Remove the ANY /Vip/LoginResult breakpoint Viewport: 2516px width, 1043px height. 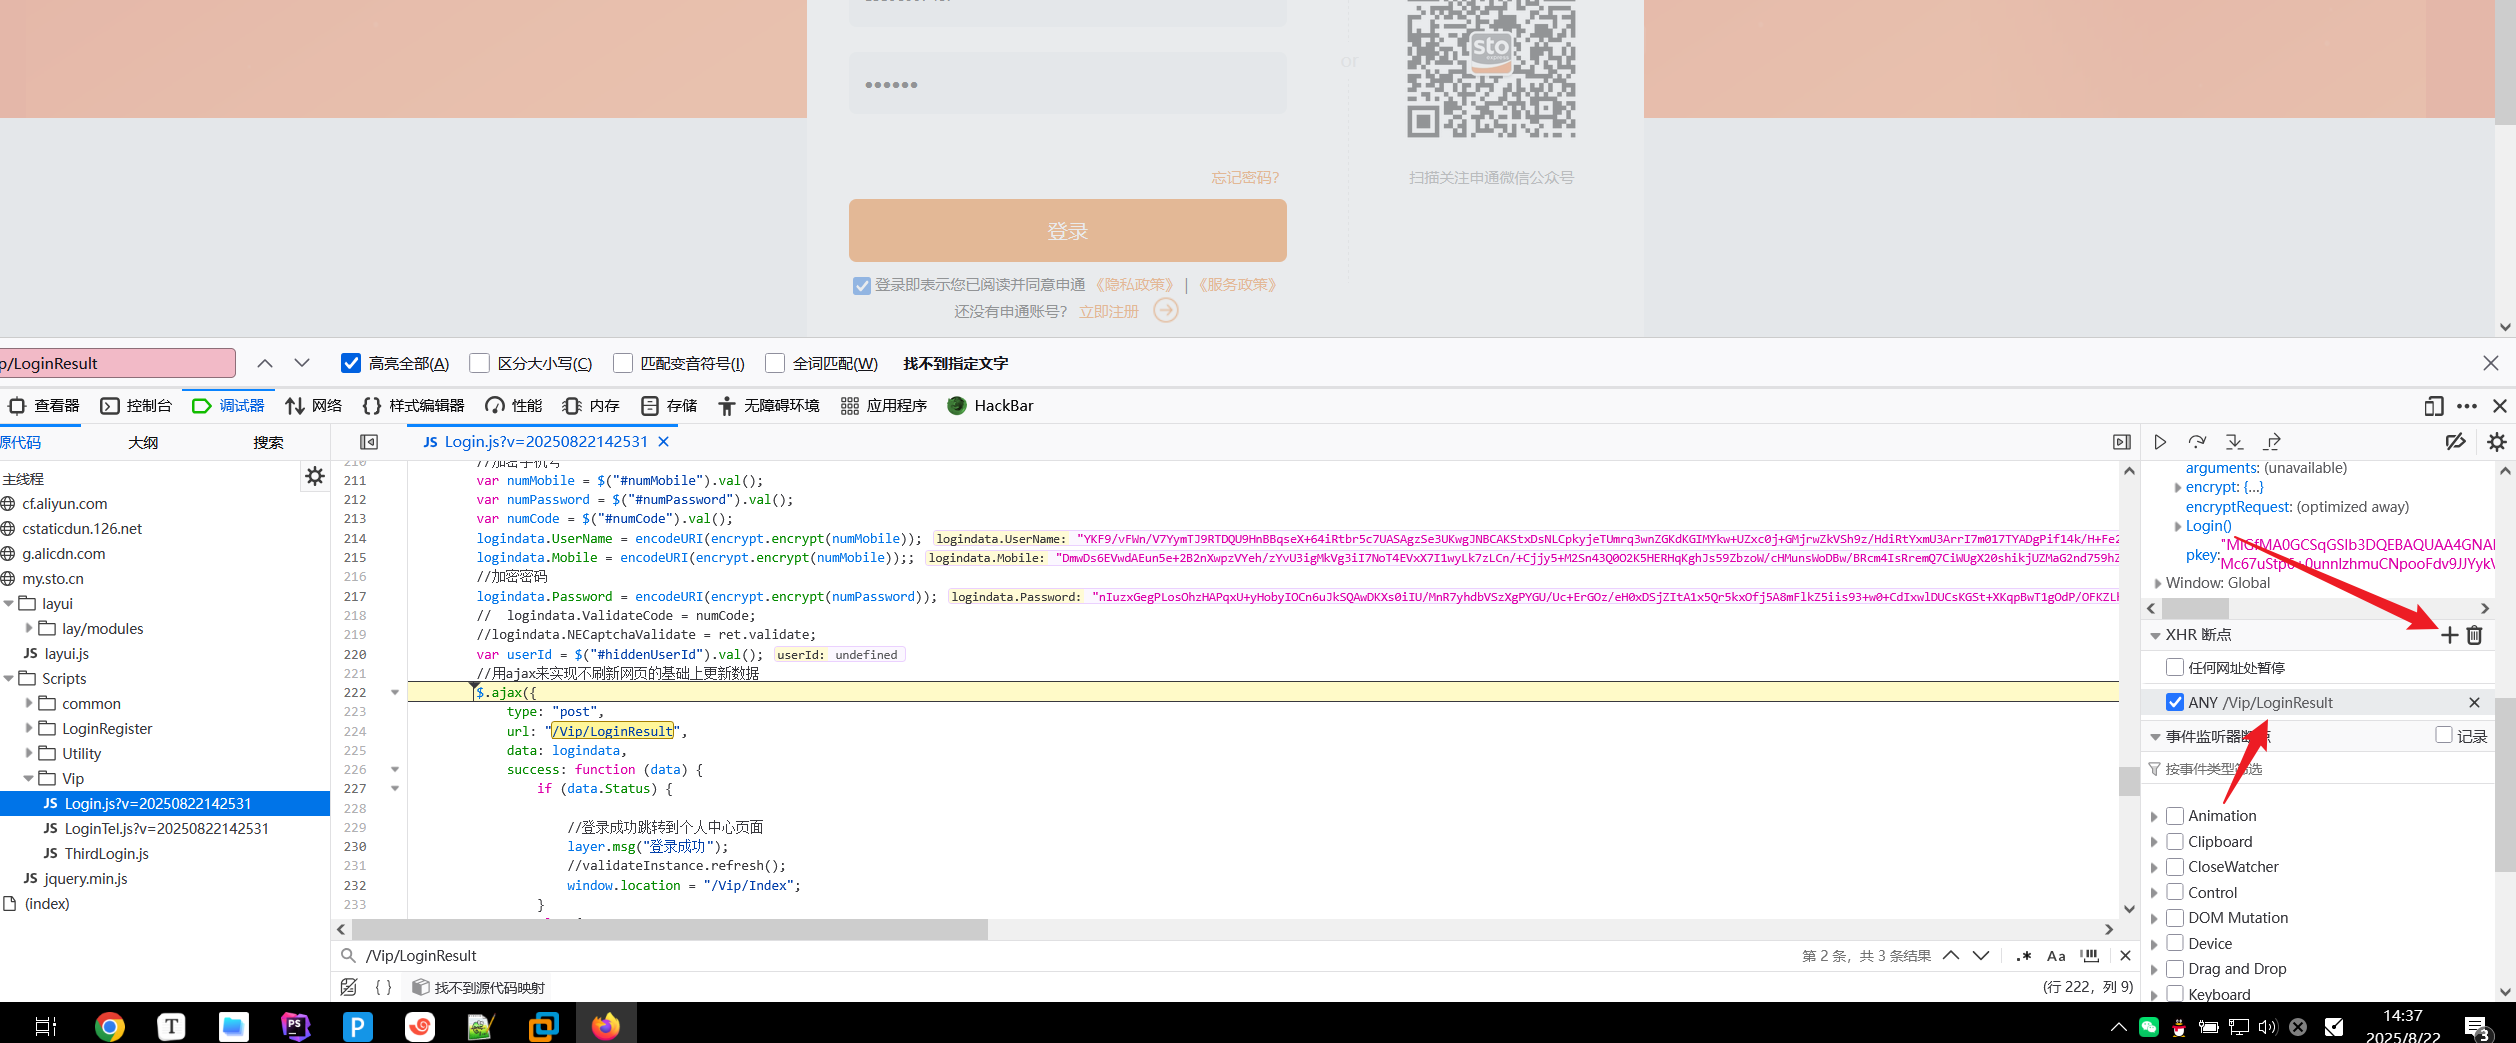tap(2474, 703)
